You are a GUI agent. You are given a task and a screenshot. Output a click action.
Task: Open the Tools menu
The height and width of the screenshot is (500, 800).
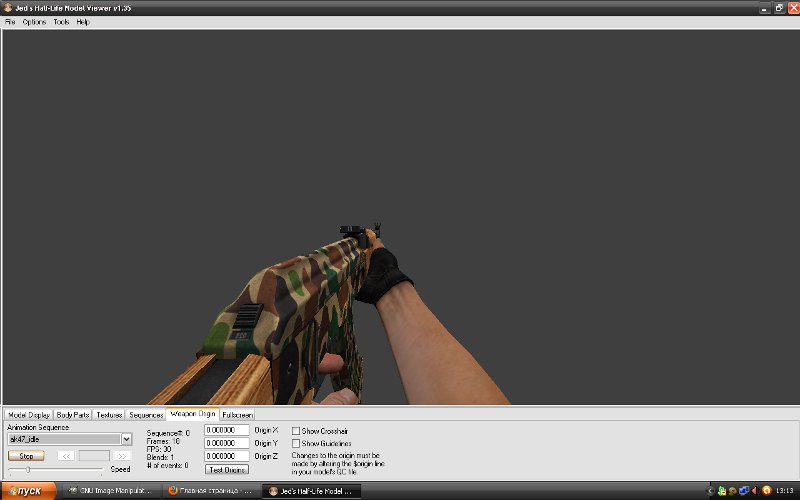(x=61, y=22)
